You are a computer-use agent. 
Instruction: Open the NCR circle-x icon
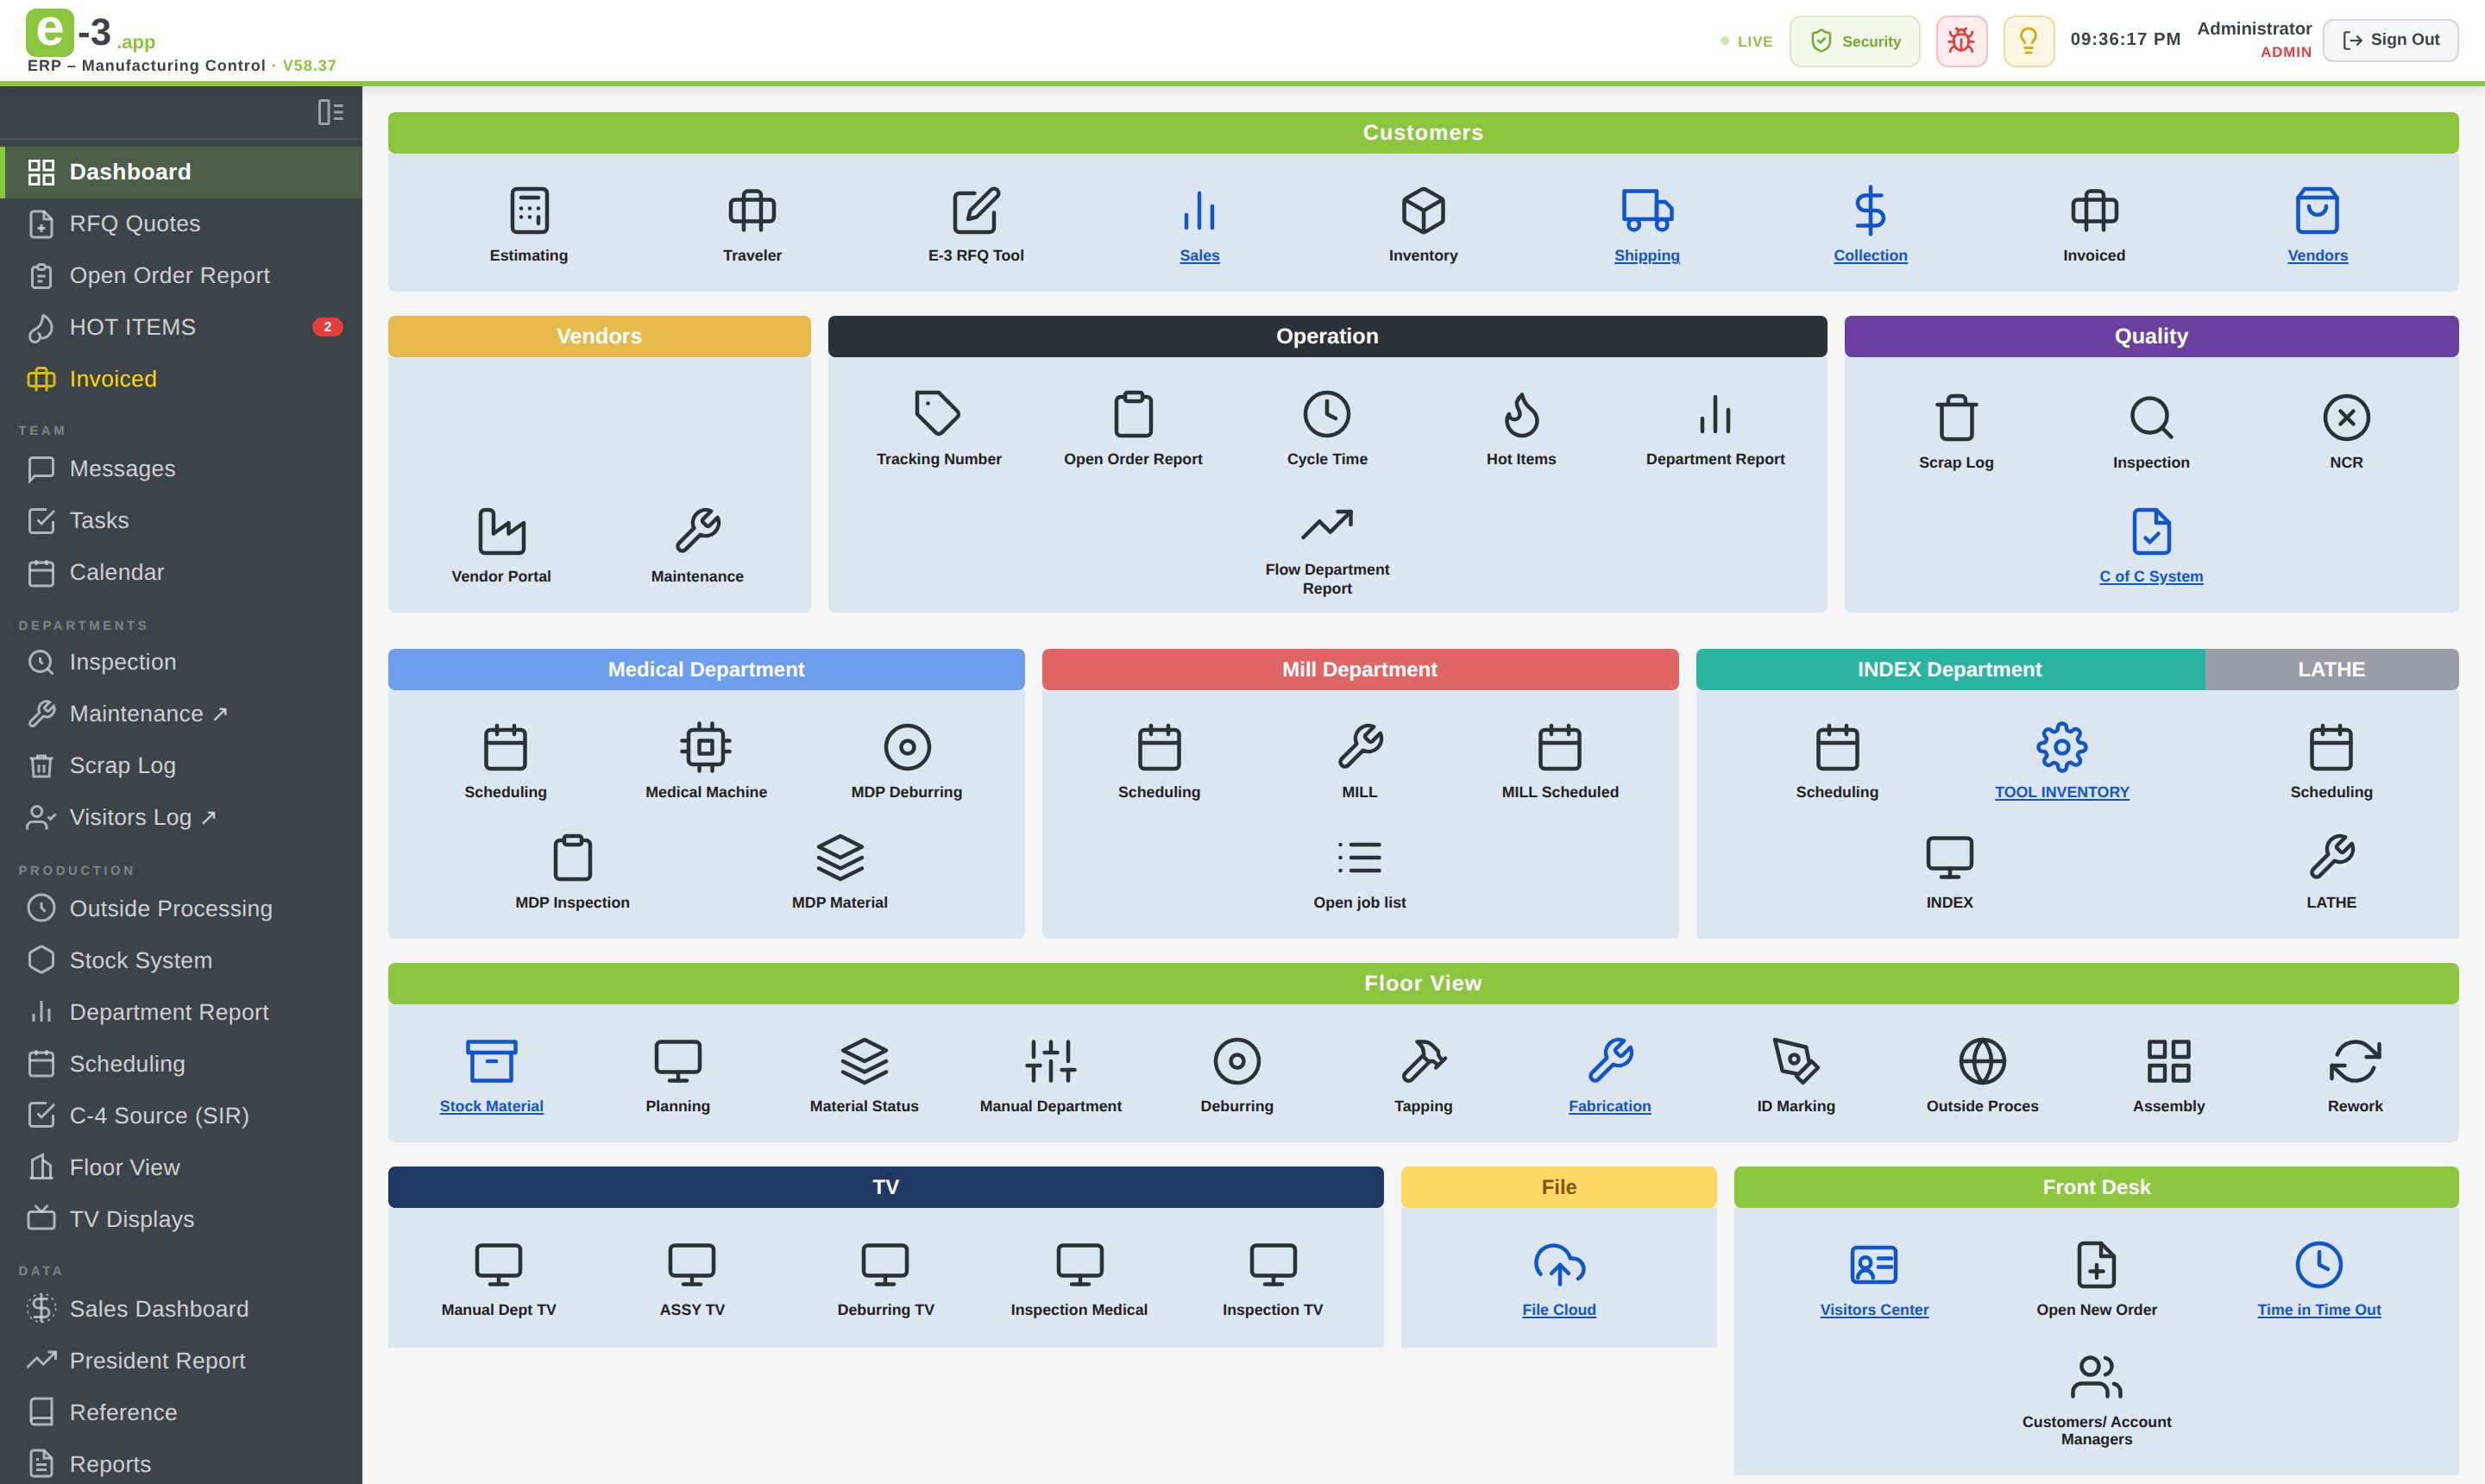[x=2346, y=418]
